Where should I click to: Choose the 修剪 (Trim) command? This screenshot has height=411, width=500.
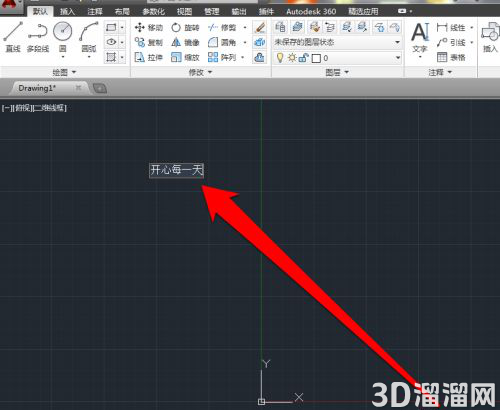222,27
